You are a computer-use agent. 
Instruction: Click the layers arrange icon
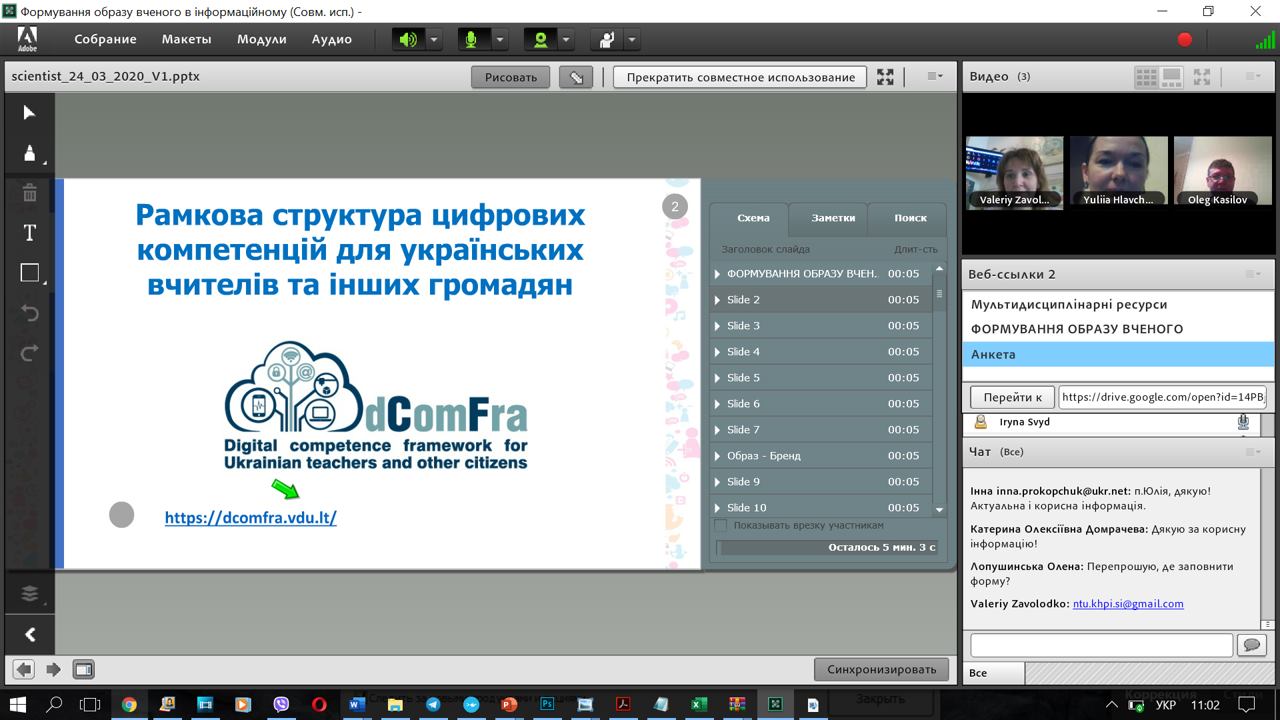(29, 593)
